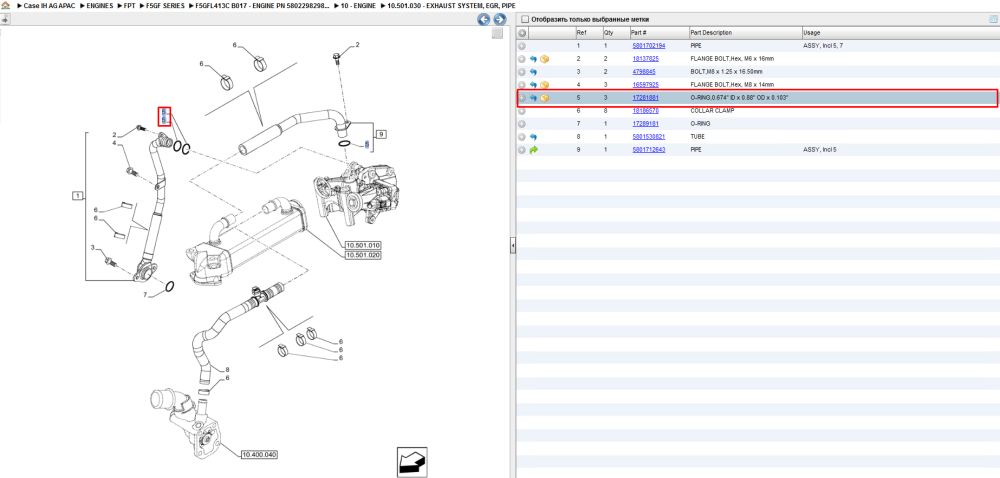Click the circle icon in PIPE 5801702194 row
The width and height of the screenshot is (1000, 478).
coord(522,46)
